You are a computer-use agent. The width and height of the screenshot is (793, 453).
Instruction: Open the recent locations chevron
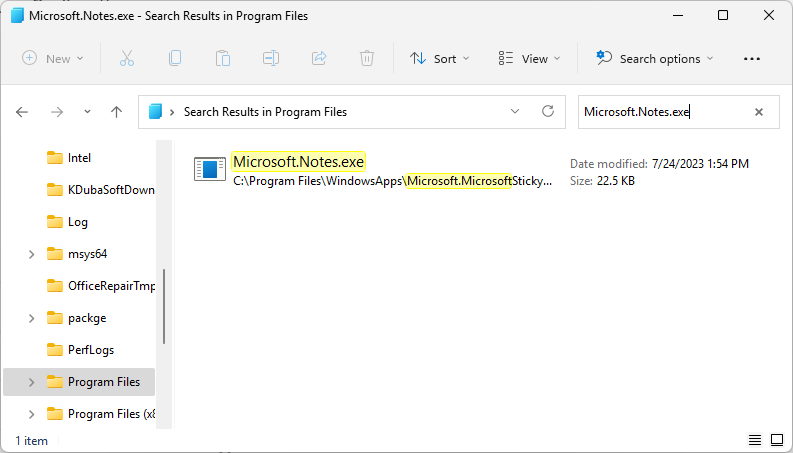87,112
